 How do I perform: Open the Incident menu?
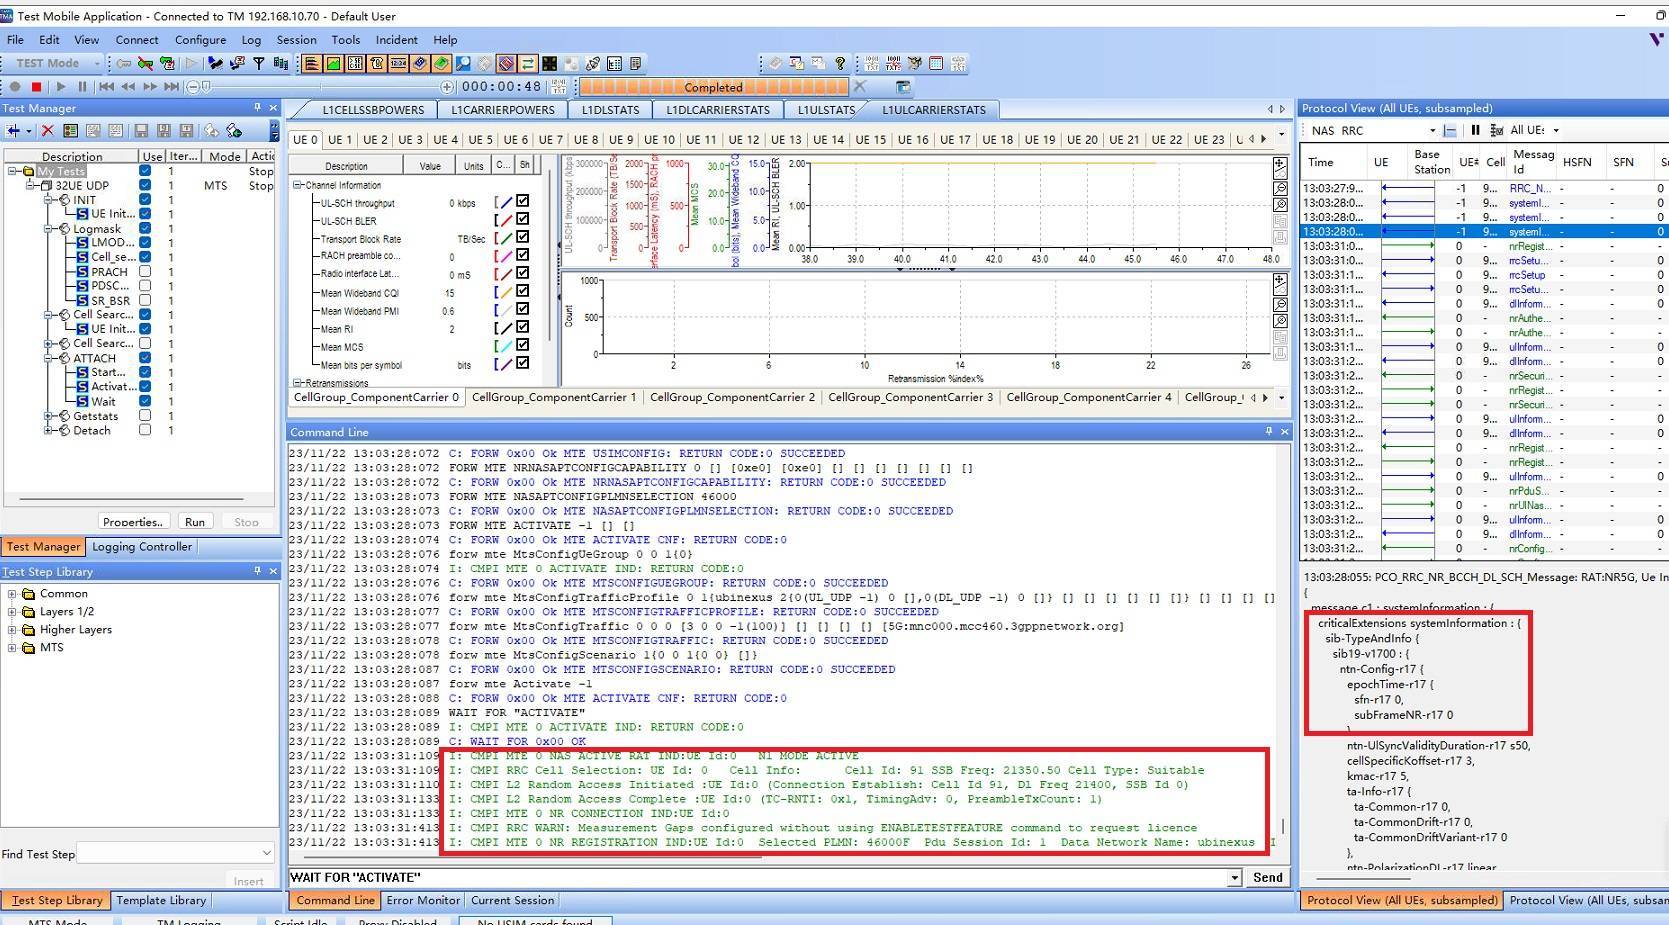point(396,40)
